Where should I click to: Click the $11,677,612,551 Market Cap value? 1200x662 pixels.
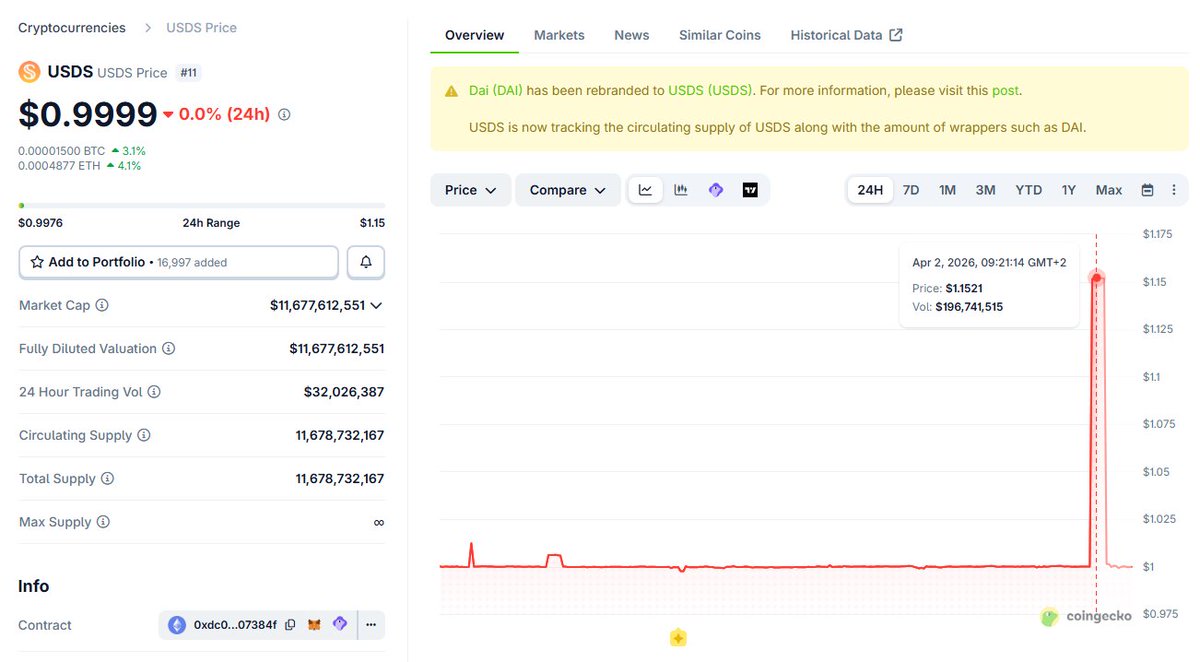tap(317, 305)
